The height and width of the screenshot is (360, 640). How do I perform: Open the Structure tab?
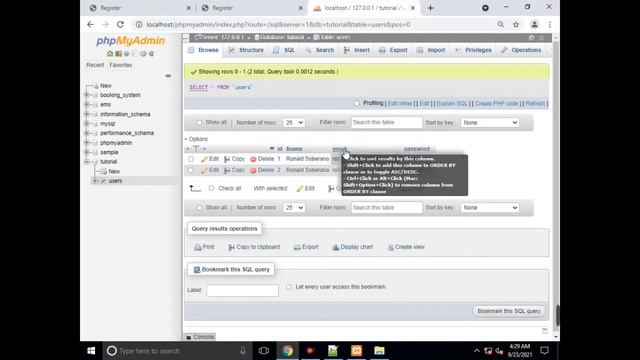[247, 50]
